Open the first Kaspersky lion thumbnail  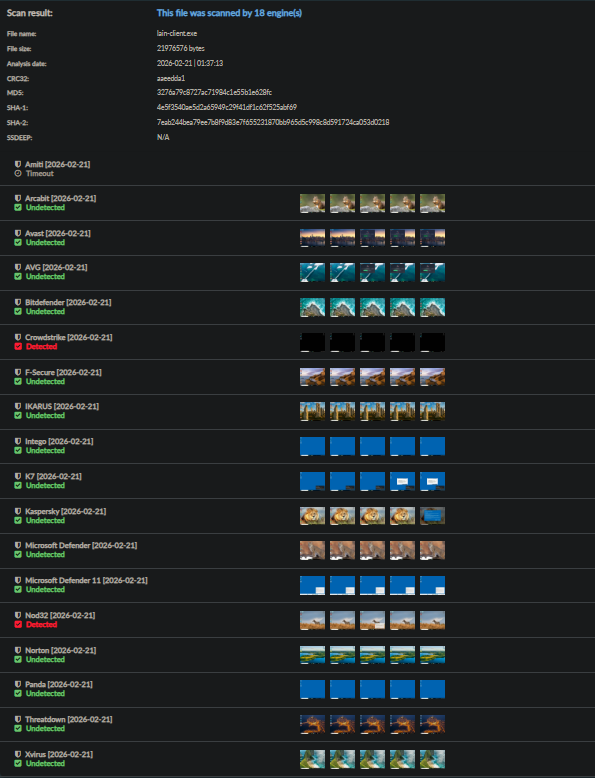click(313, 516)
